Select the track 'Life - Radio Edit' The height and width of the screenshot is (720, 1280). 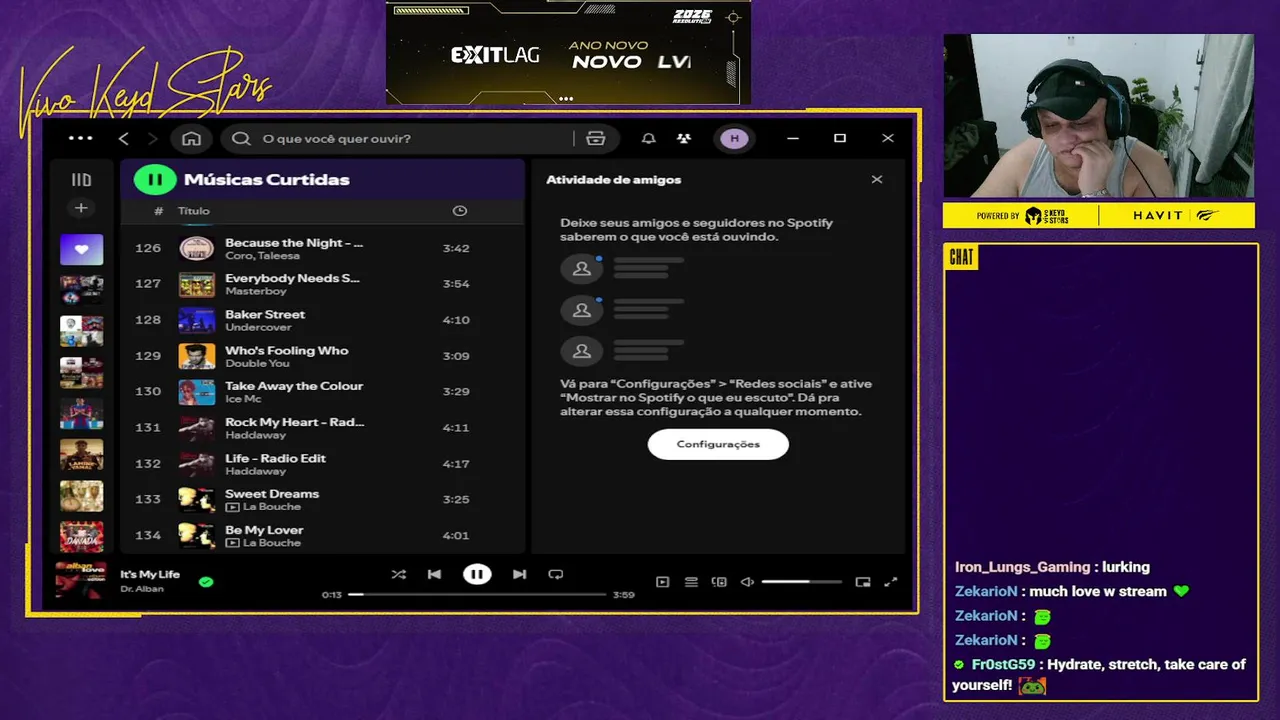point(322,464)
